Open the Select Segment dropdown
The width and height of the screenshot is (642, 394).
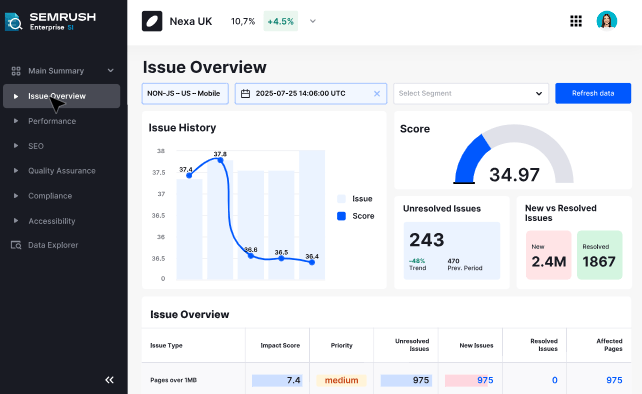[471, 93]
